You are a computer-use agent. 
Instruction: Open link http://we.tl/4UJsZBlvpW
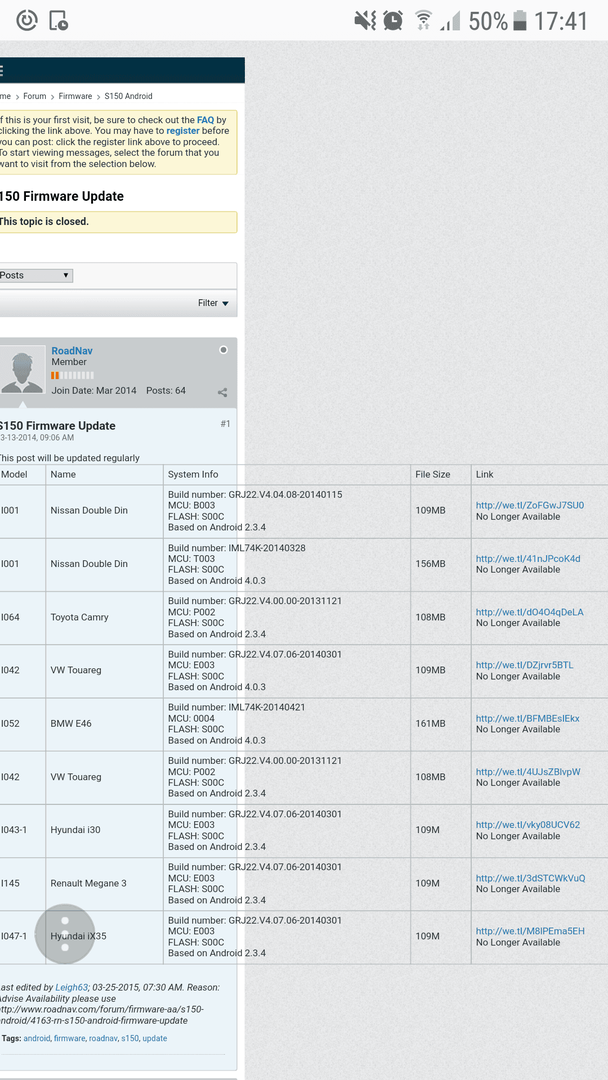528,772
